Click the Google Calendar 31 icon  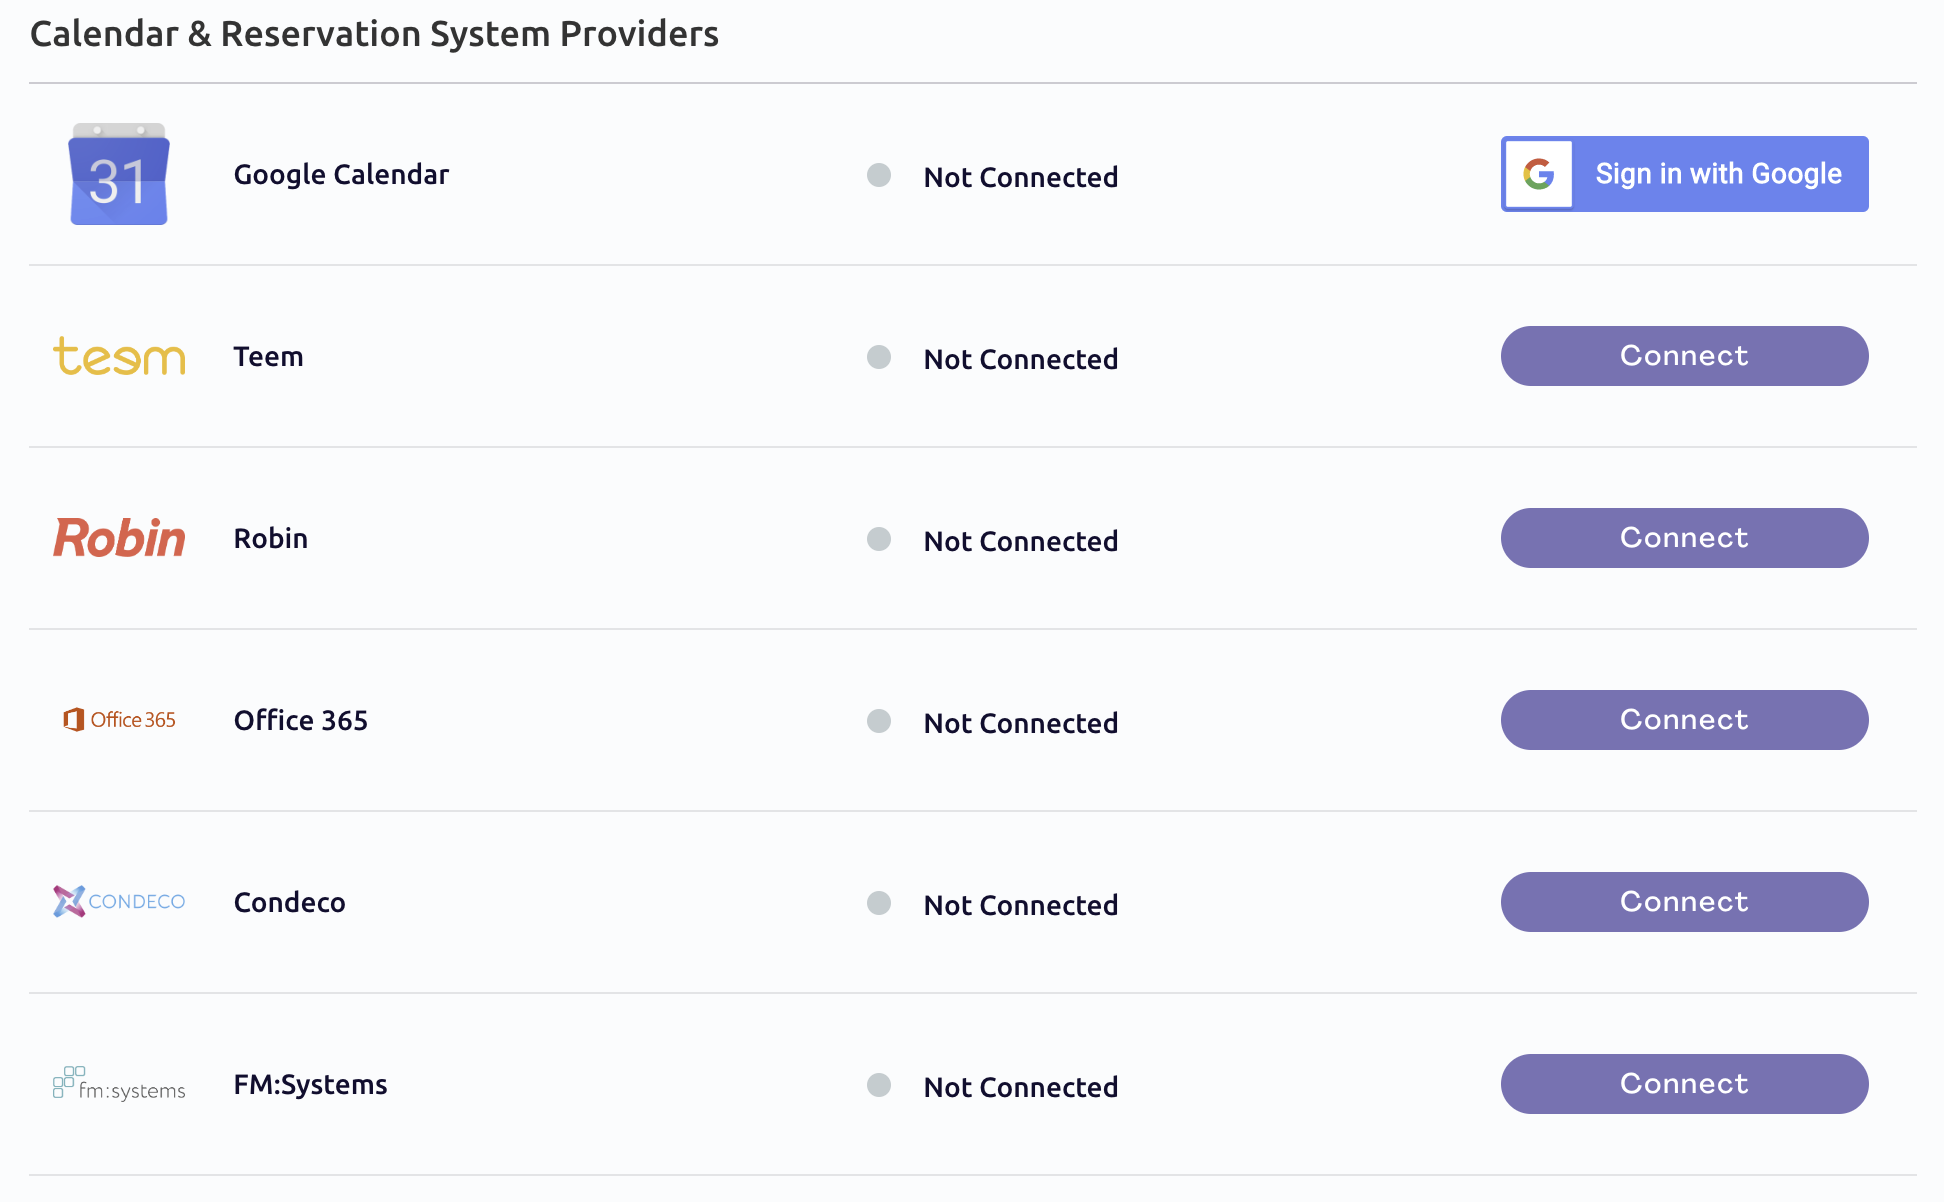(119, 174)
